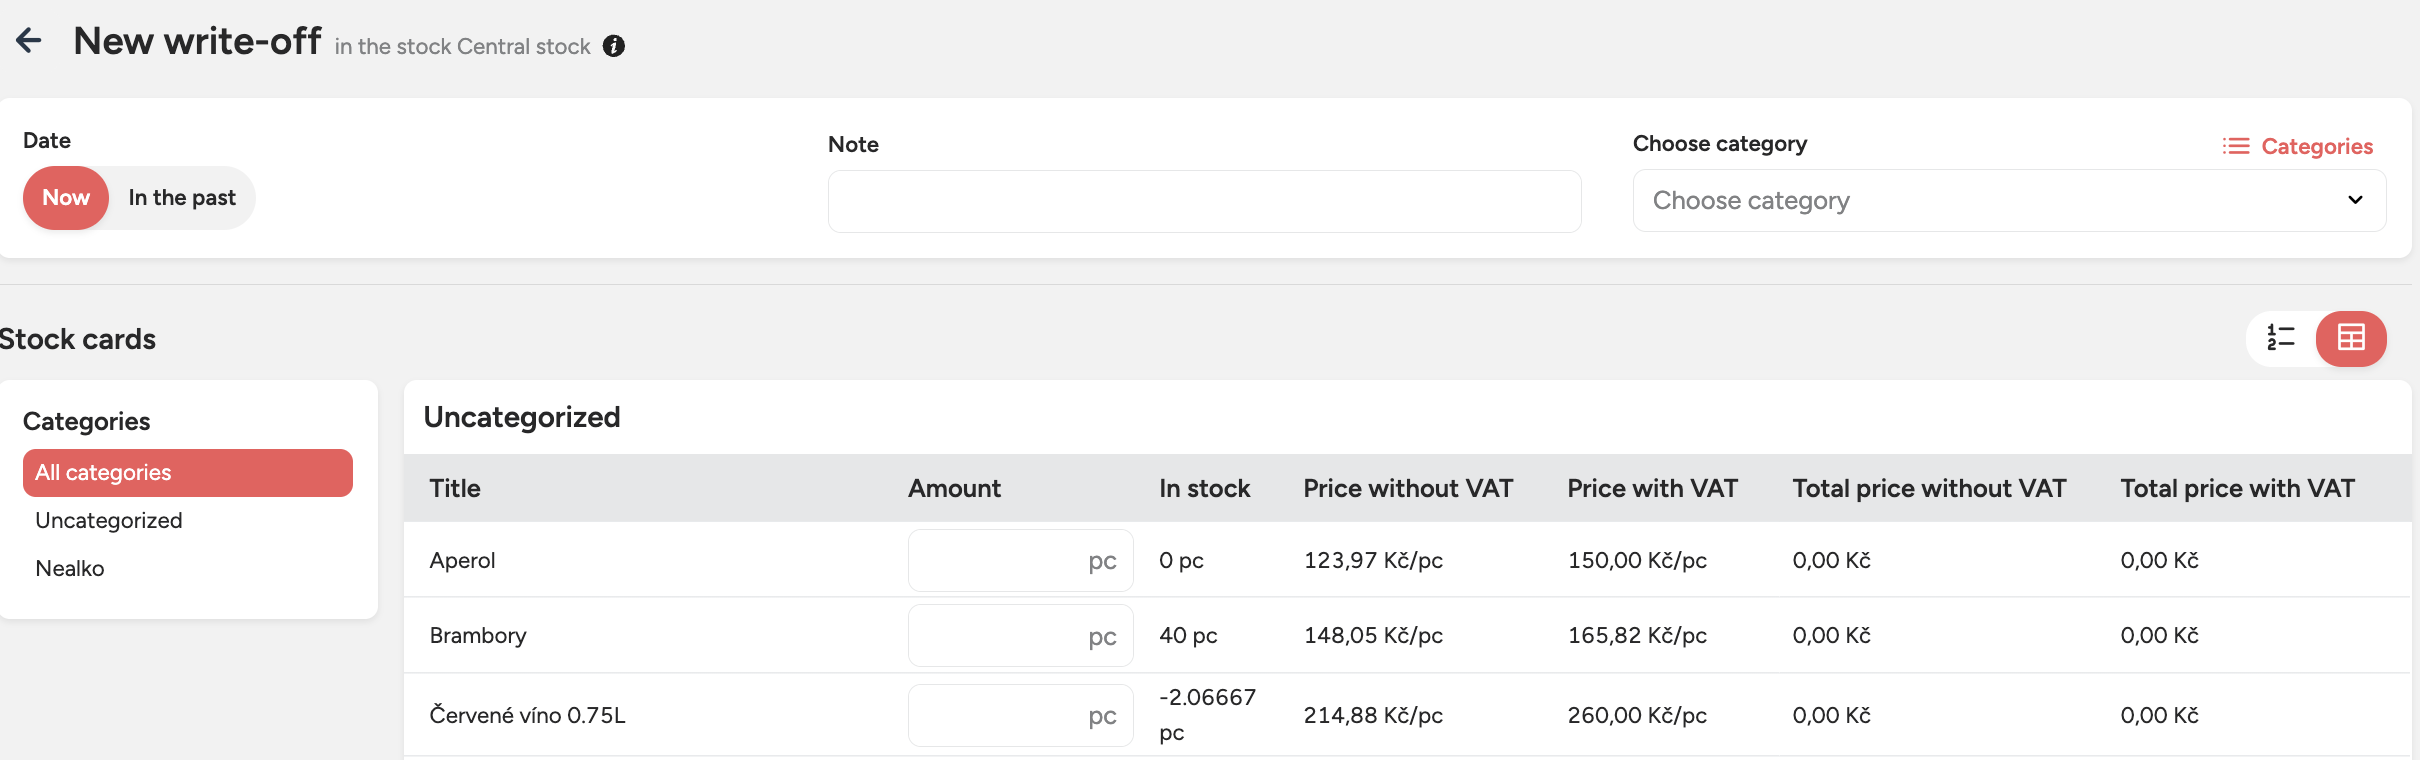This screenshot has width=2420, height=760.
Task: Click the Aperol row title
Action: click(x=462, y=561)
